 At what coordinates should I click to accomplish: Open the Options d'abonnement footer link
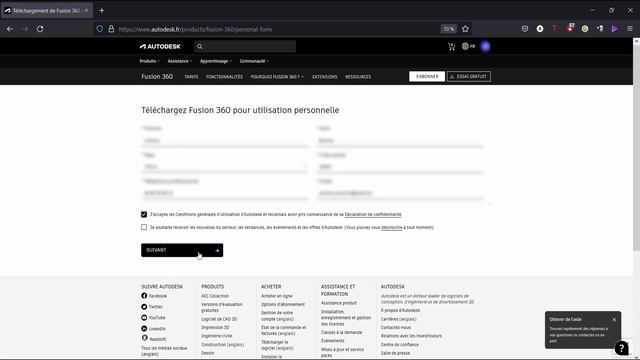click(x=283, y=304)
